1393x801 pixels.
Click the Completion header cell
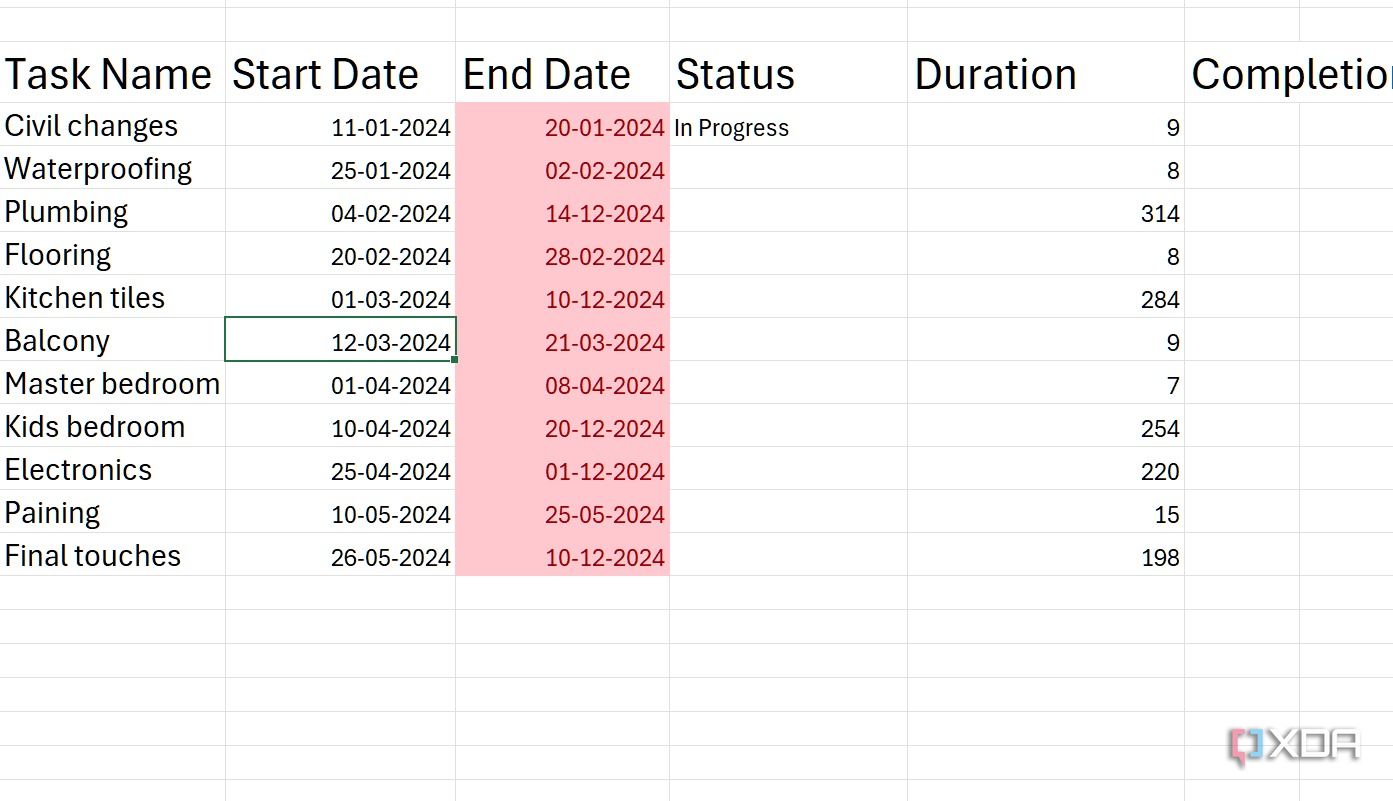tap(1290, 75)
